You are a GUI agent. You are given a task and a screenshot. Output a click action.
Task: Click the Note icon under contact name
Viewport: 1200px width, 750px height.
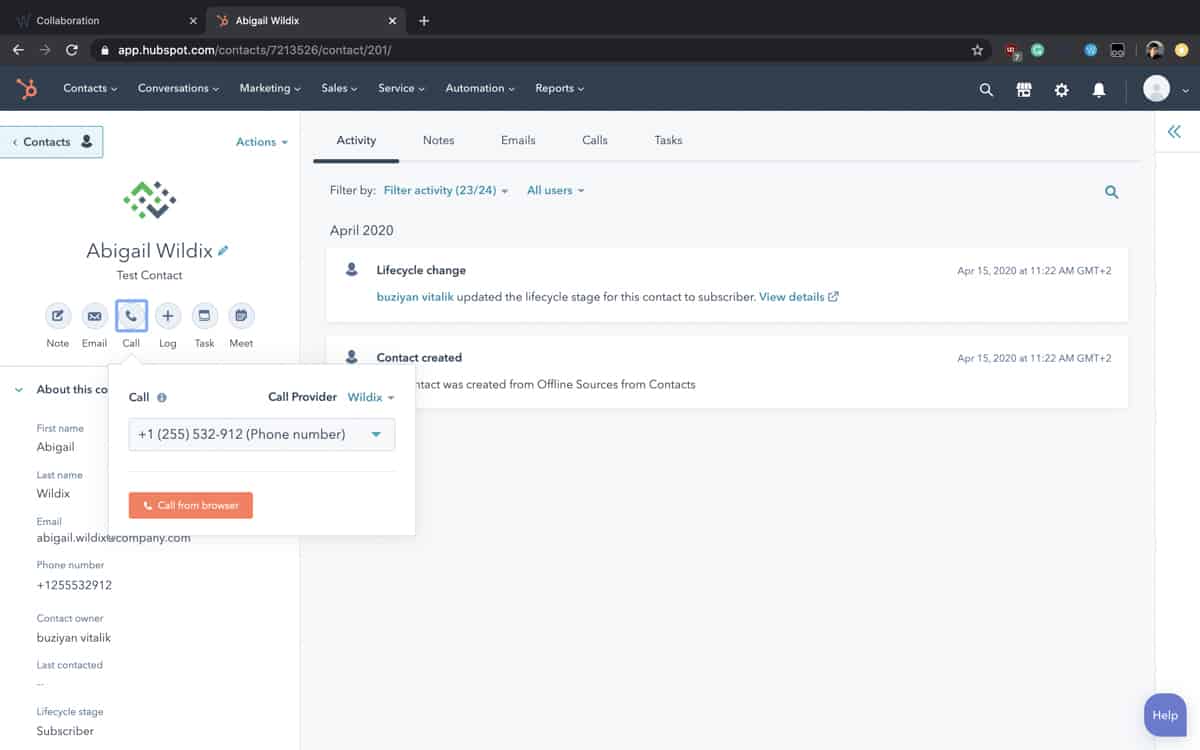click(58, 316)
